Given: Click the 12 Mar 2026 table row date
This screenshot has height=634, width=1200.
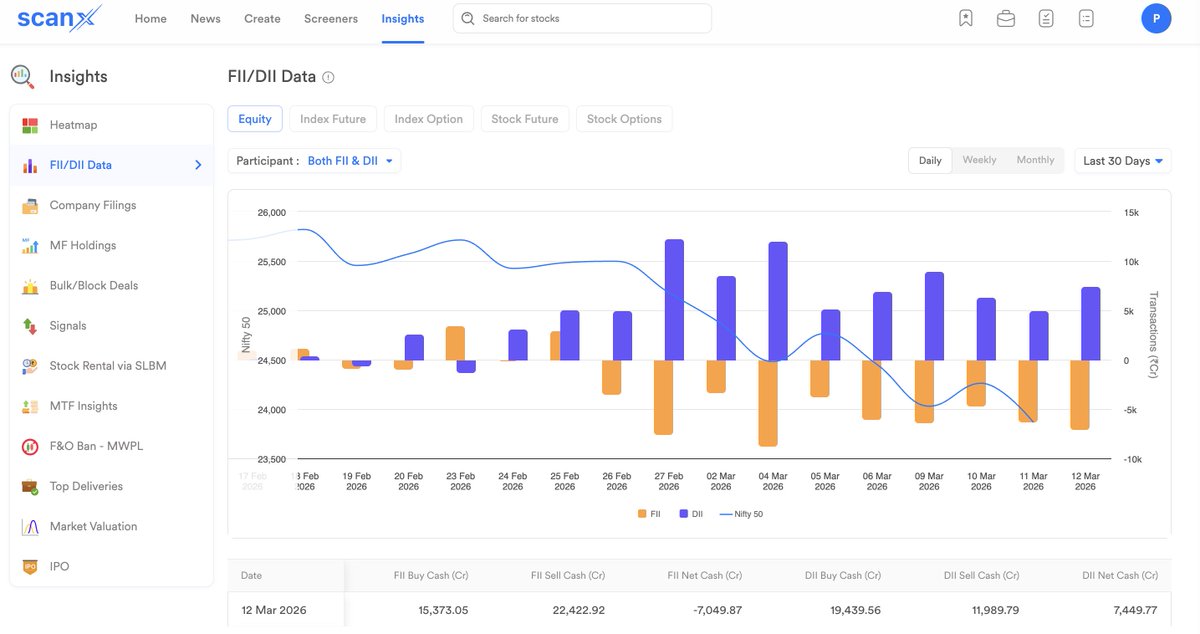Looking at the screenshot, I should (274, 610).
